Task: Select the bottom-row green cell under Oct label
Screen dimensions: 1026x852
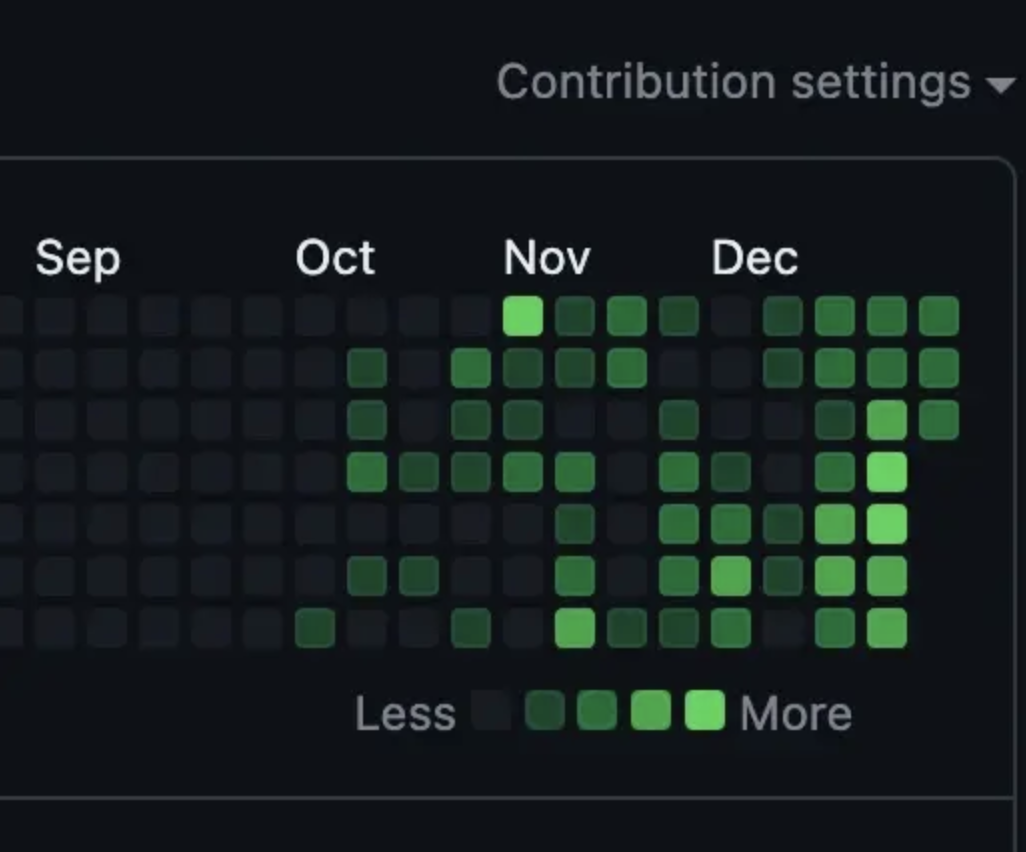Action: [315, 628]
